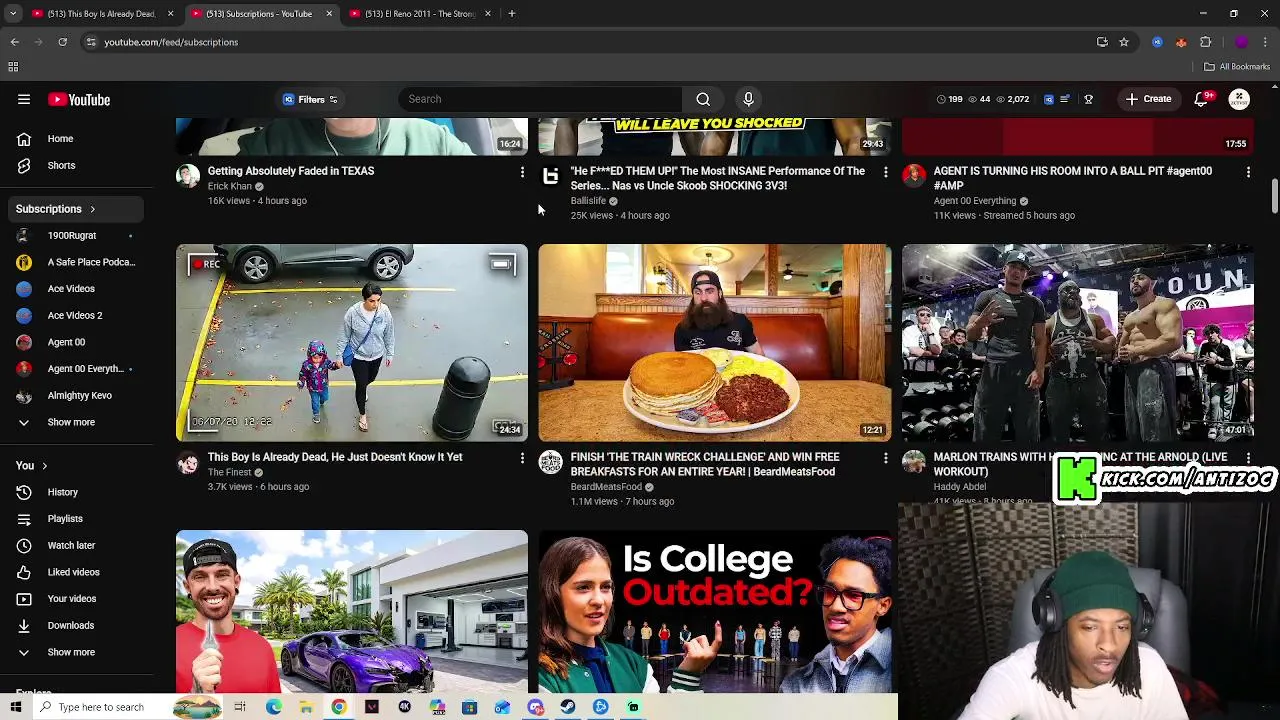Click the trophy icon in header

[x=1088, y=99]
